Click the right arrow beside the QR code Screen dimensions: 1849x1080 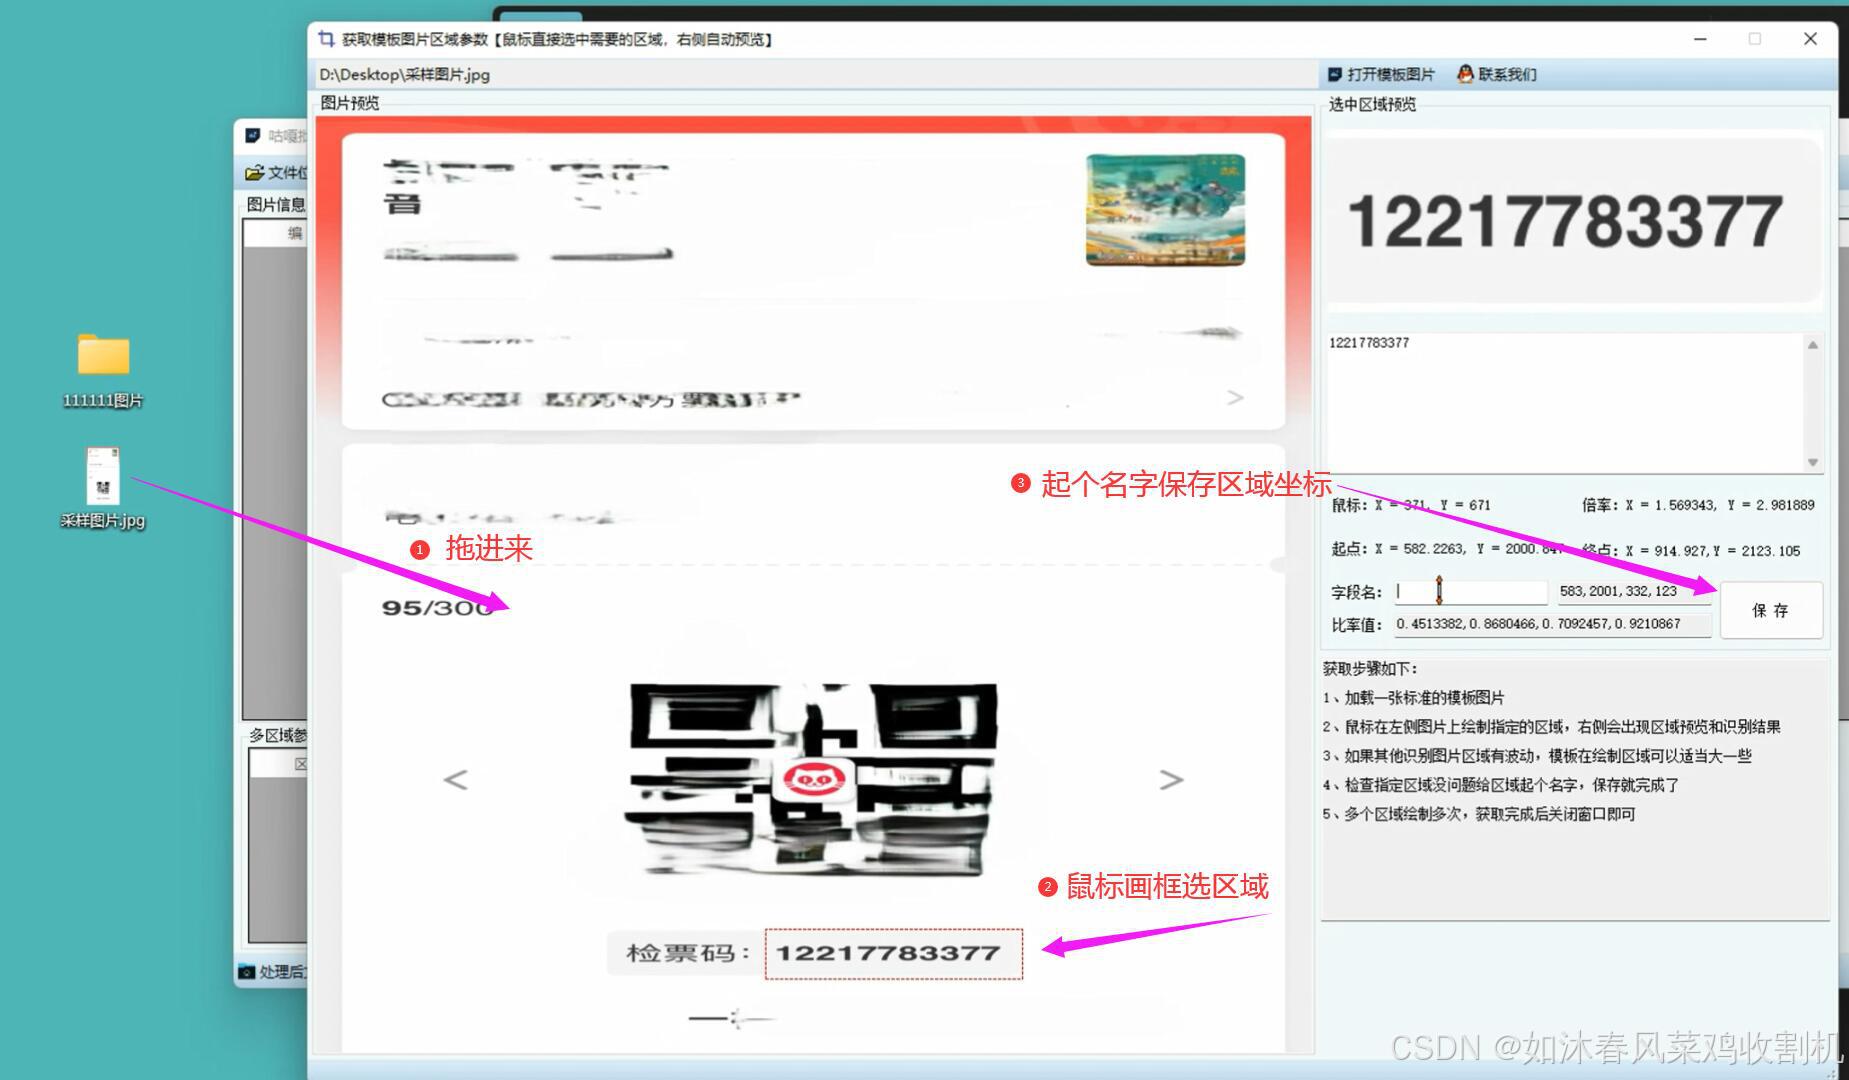[1171, 779]
